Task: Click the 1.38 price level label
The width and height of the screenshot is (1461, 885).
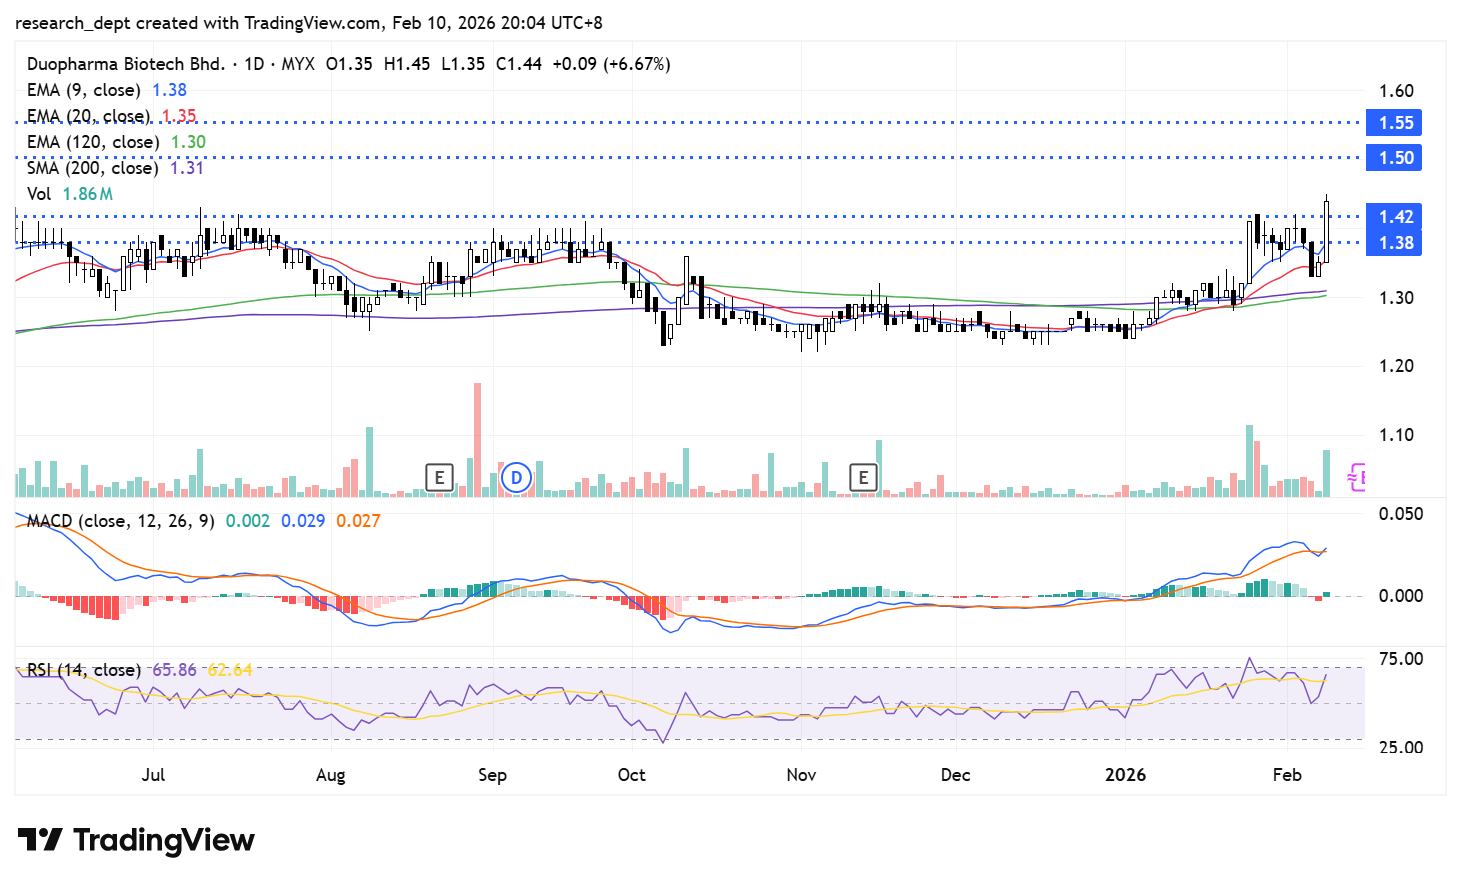Action: [x=1395, y=243]
